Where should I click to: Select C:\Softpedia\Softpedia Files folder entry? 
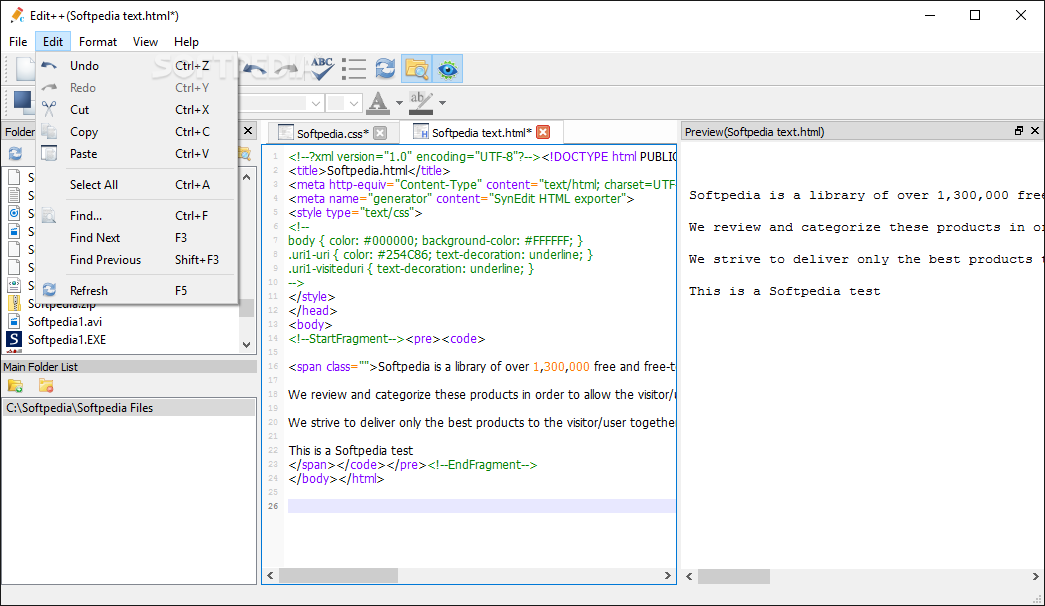(129, 407)
